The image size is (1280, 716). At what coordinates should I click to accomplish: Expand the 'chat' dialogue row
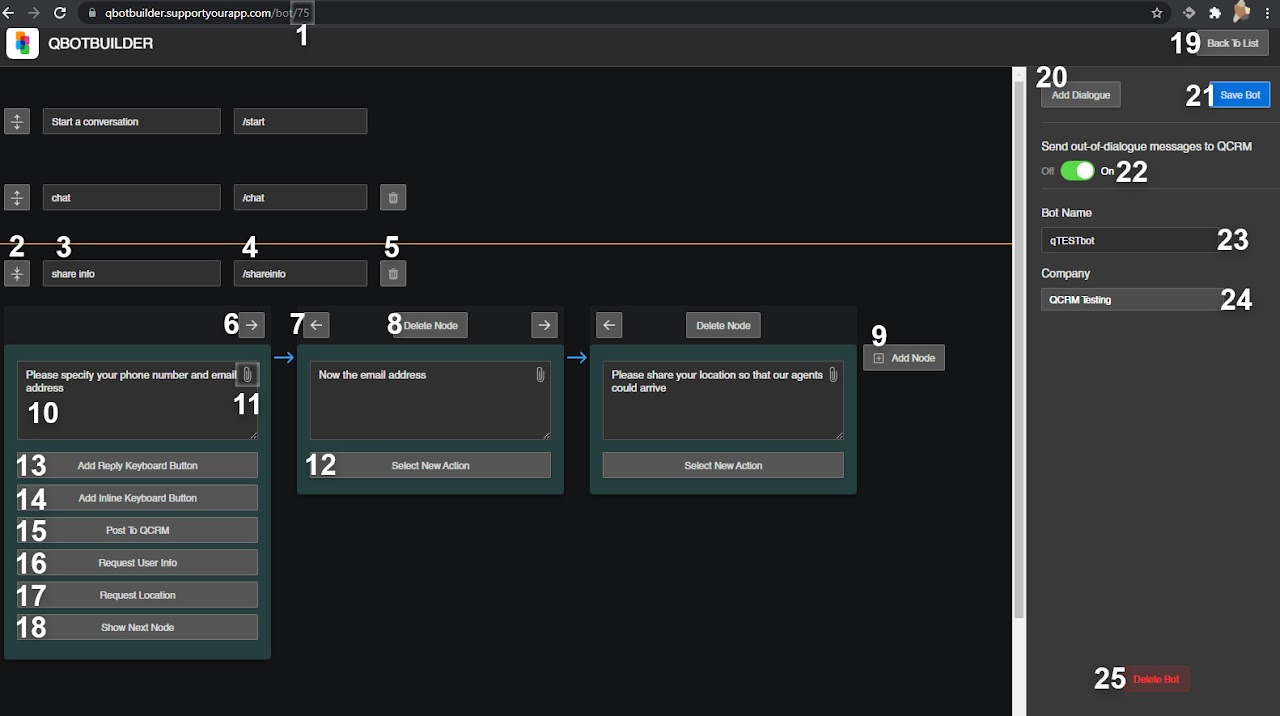pyautogui.click(x=17, y=198)
